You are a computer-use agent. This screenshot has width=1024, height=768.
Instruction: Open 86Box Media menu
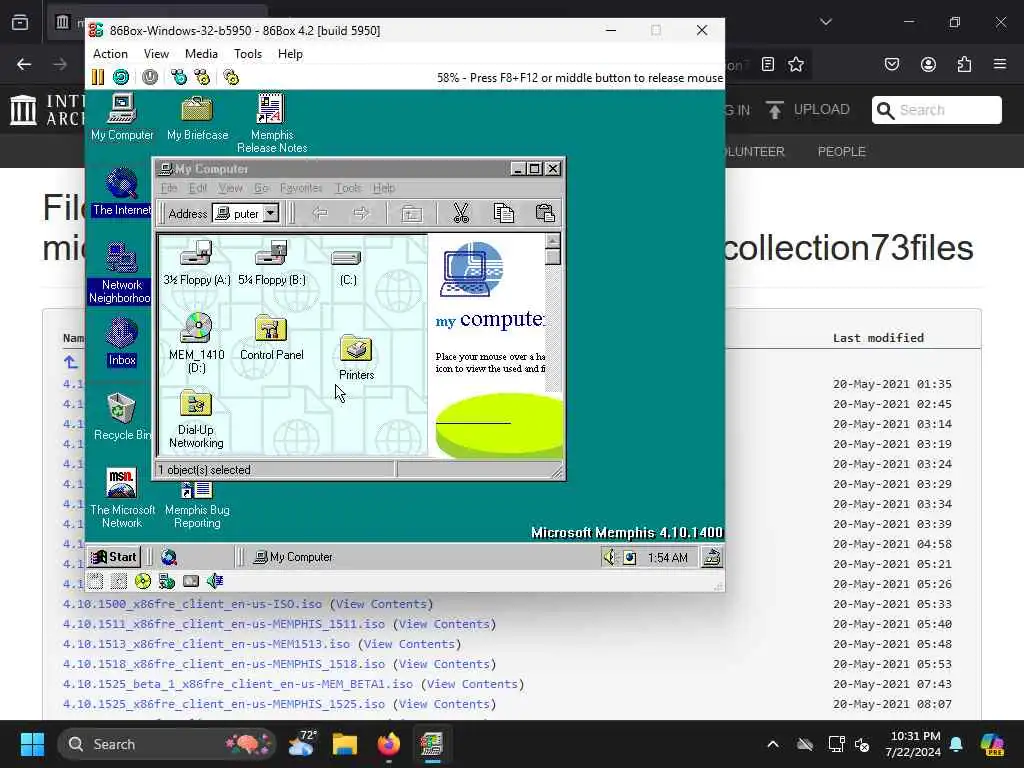click(x=201, y=54)
